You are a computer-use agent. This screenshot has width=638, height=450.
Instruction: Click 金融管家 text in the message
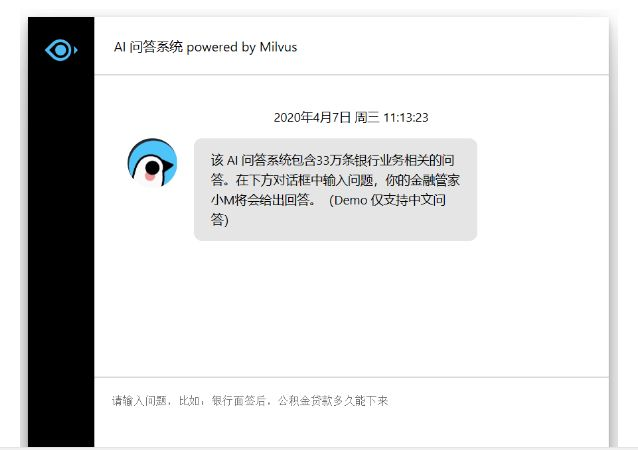tap(435, 180)
